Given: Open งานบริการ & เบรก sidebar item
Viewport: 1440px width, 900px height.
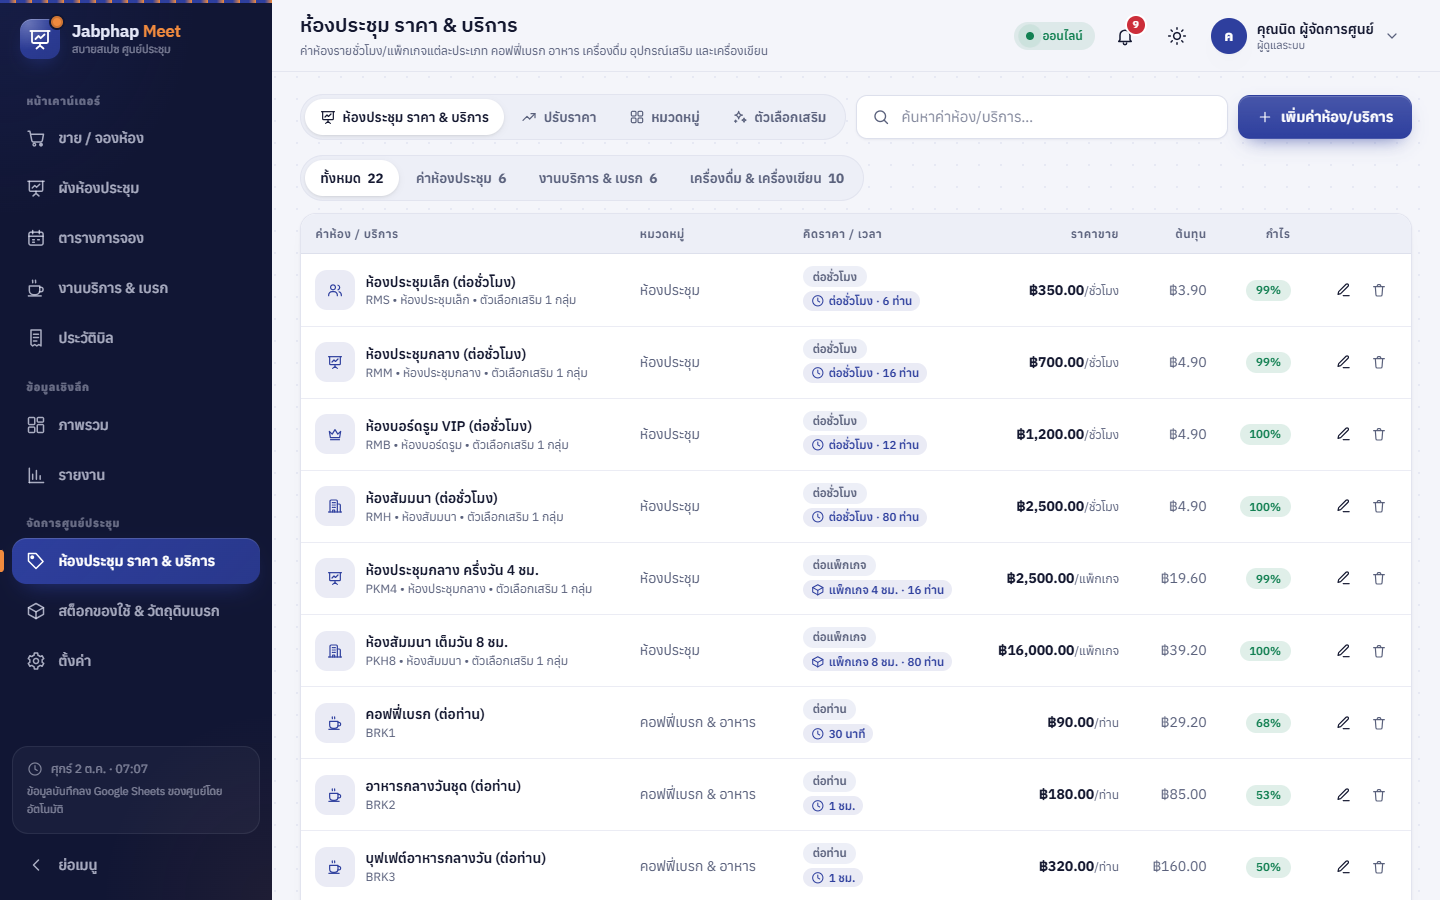Looking at the screenshot, I should point(136,288).
